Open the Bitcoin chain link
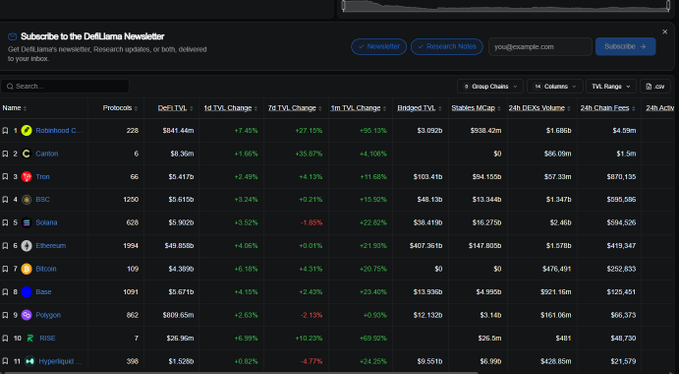 tap(46, 269)
